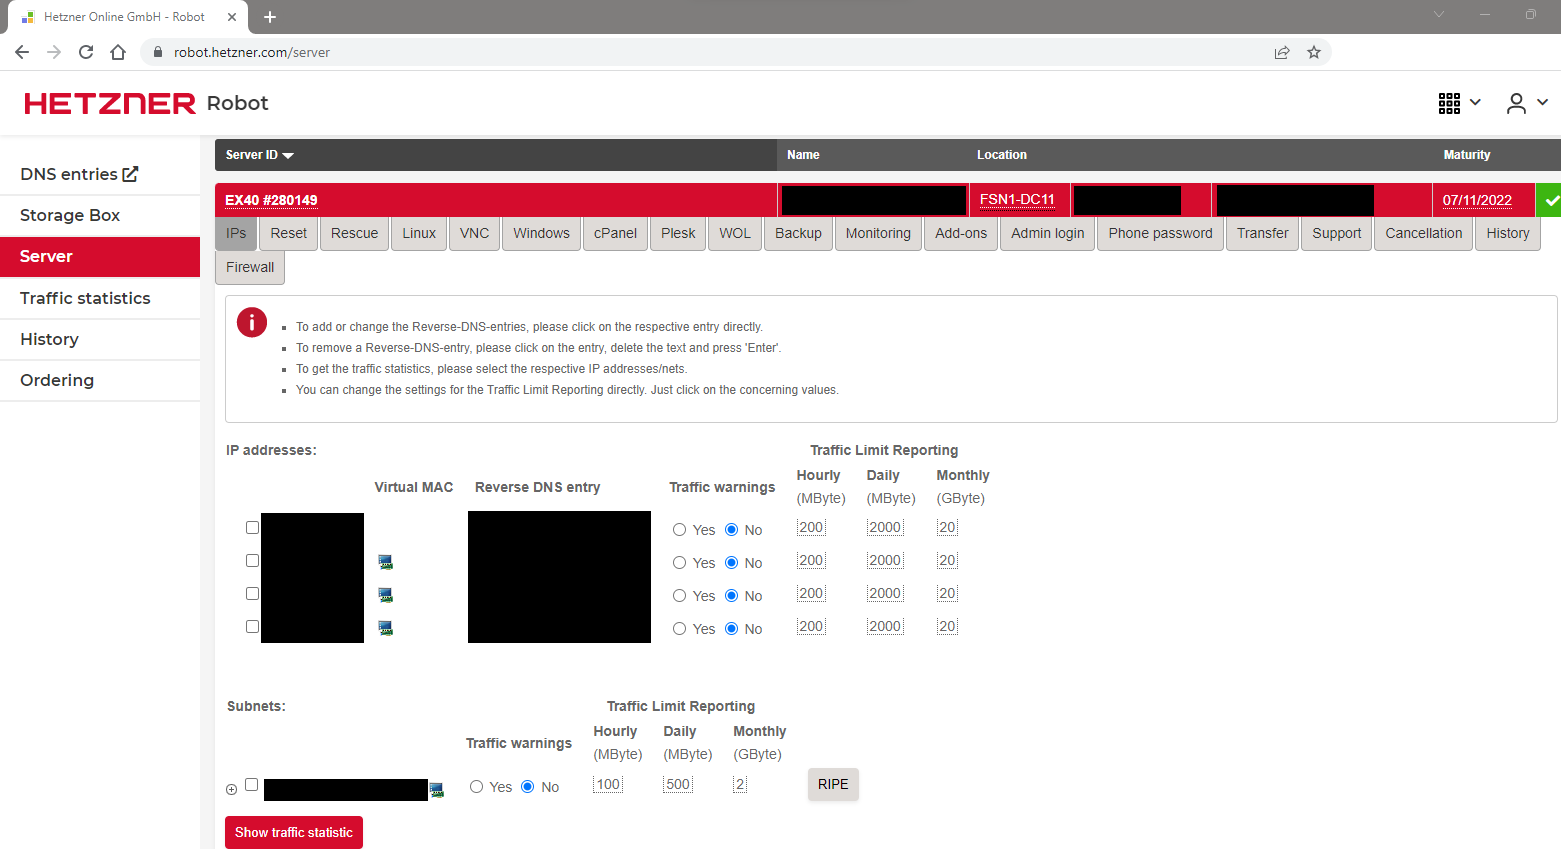Screen dimensions: 1563x849
Task: Open a new browser tab
Action: (x=270, y=17)
